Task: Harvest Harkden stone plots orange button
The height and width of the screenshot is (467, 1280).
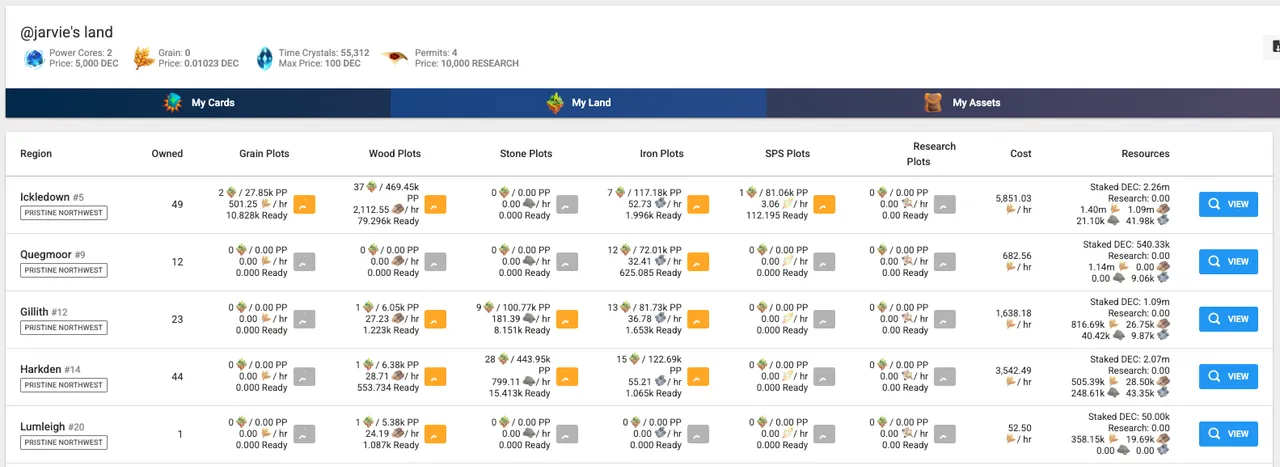Action: click(x=567, y=376)
